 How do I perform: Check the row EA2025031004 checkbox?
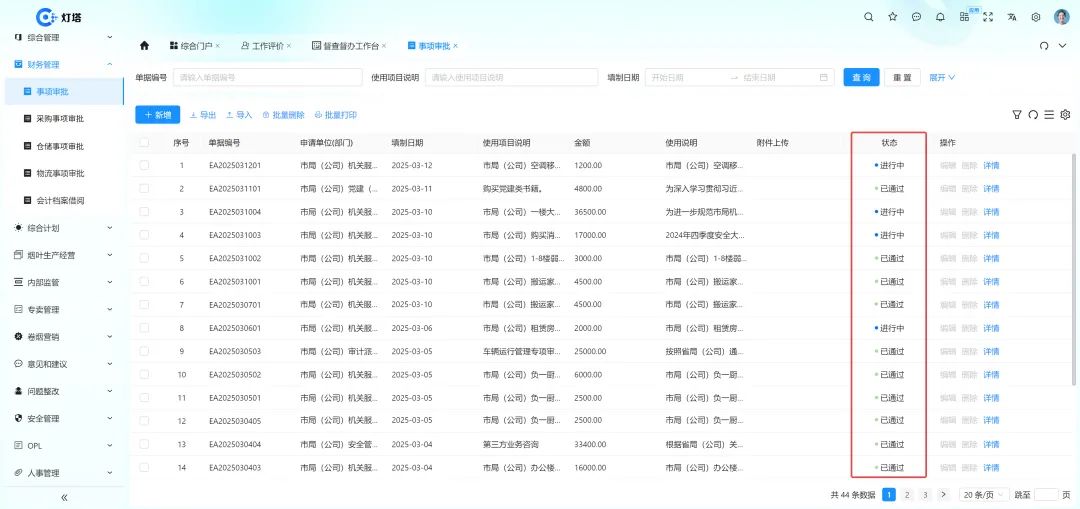[x=144, y=212]
